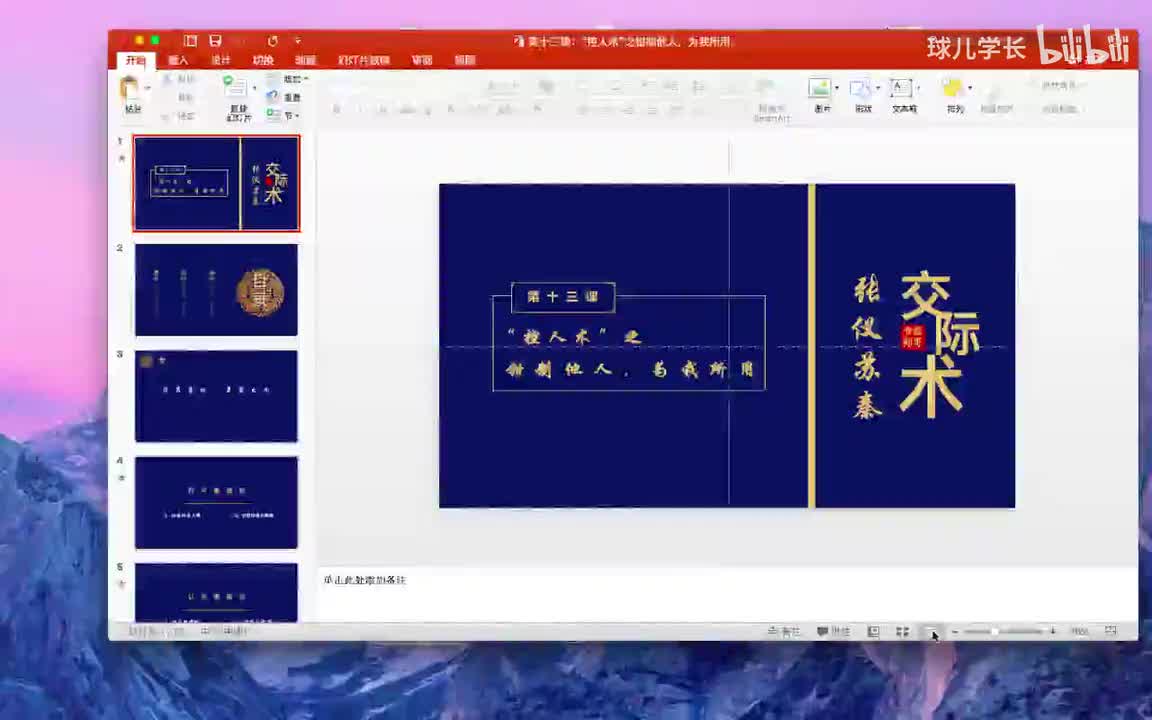Open the Design (设计) ribbon tab
This screenshot has width=1152, height=720.
pyautogui.click(x=220, y=60)
